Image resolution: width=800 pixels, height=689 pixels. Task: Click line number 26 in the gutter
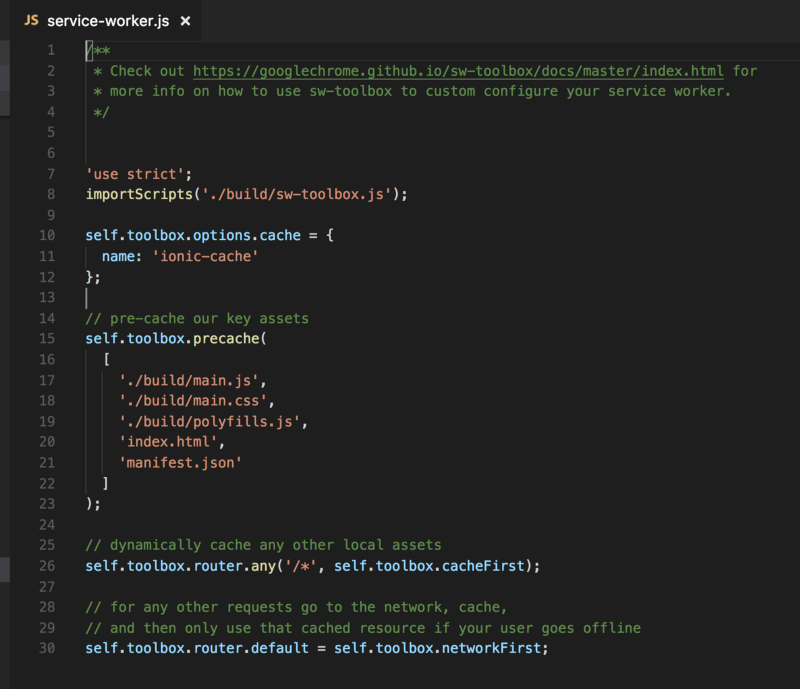[x=47, y=565]
